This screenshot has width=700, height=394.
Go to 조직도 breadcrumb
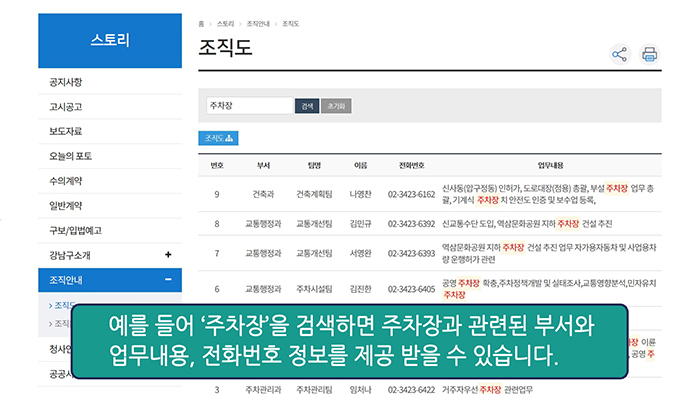(x=291, y=24)
